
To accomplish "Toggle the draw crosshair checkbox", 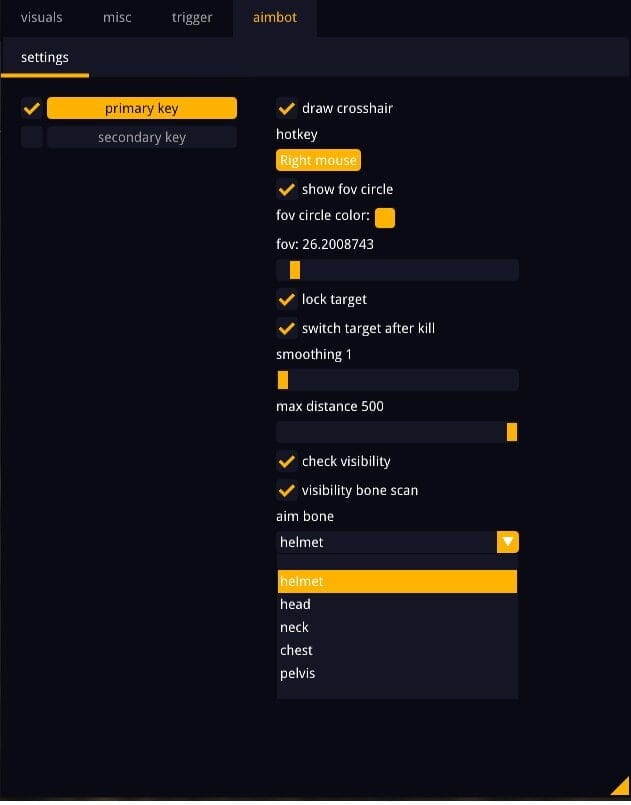I will tap(286, 108).
